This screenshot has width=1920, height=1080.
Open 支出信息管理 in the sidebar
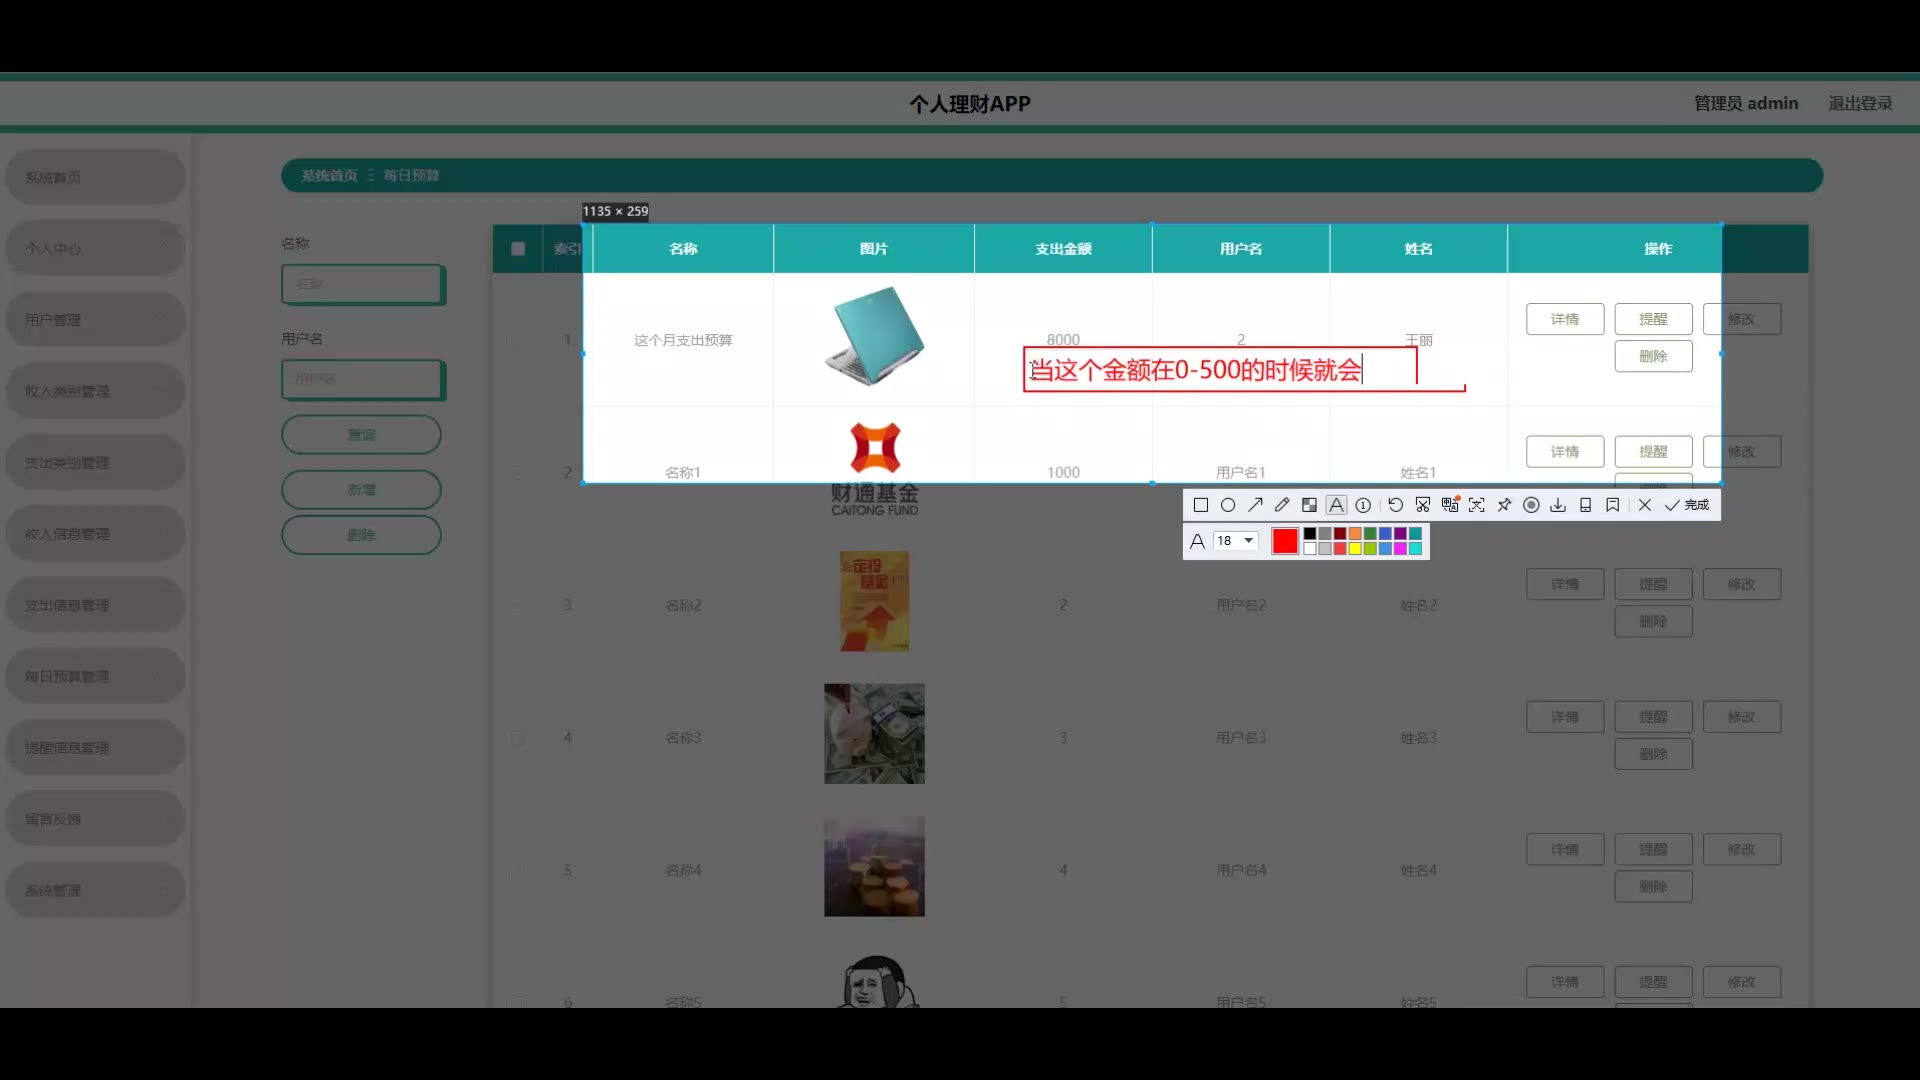point(95,605)
